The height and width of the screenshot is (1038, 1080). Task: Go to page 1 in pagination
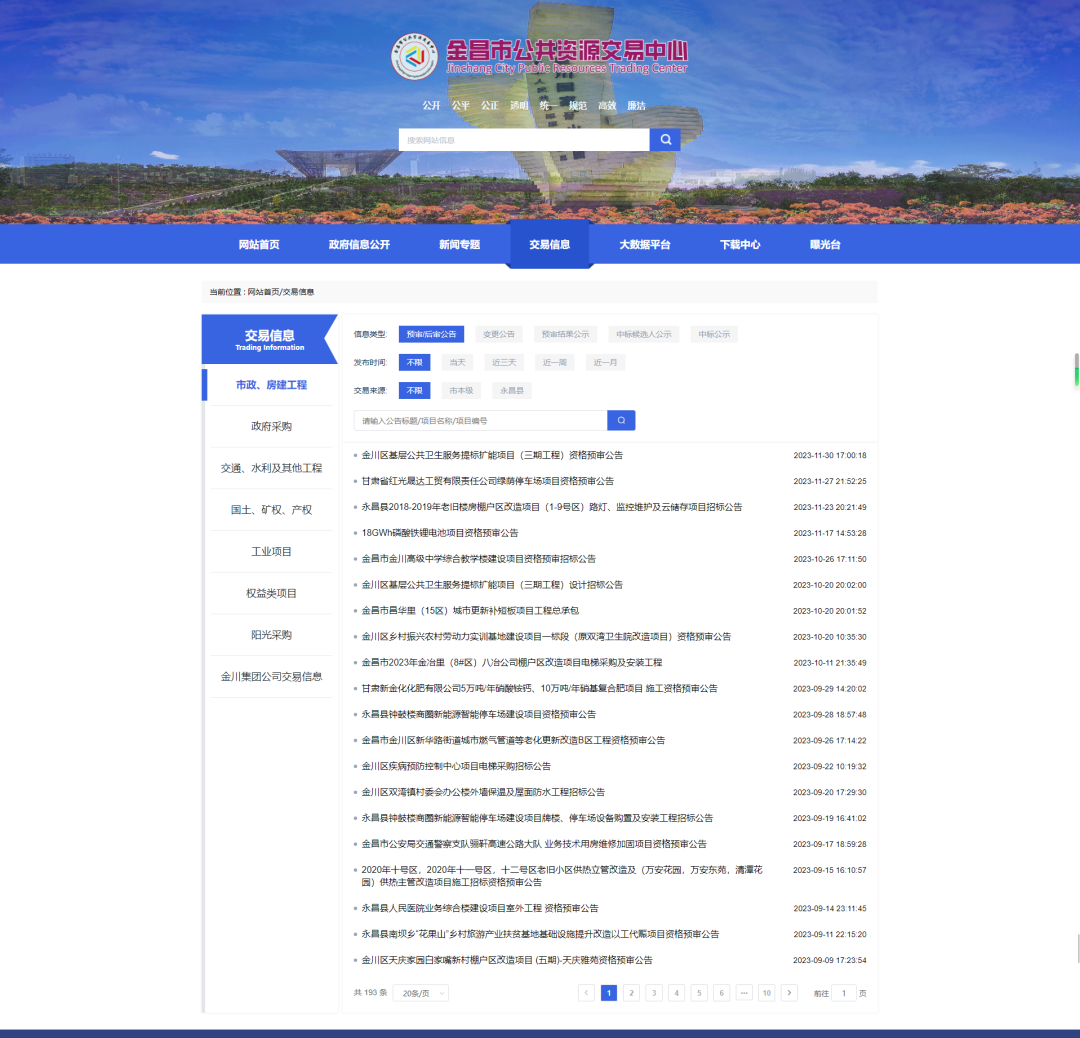[x=609, y=993]
